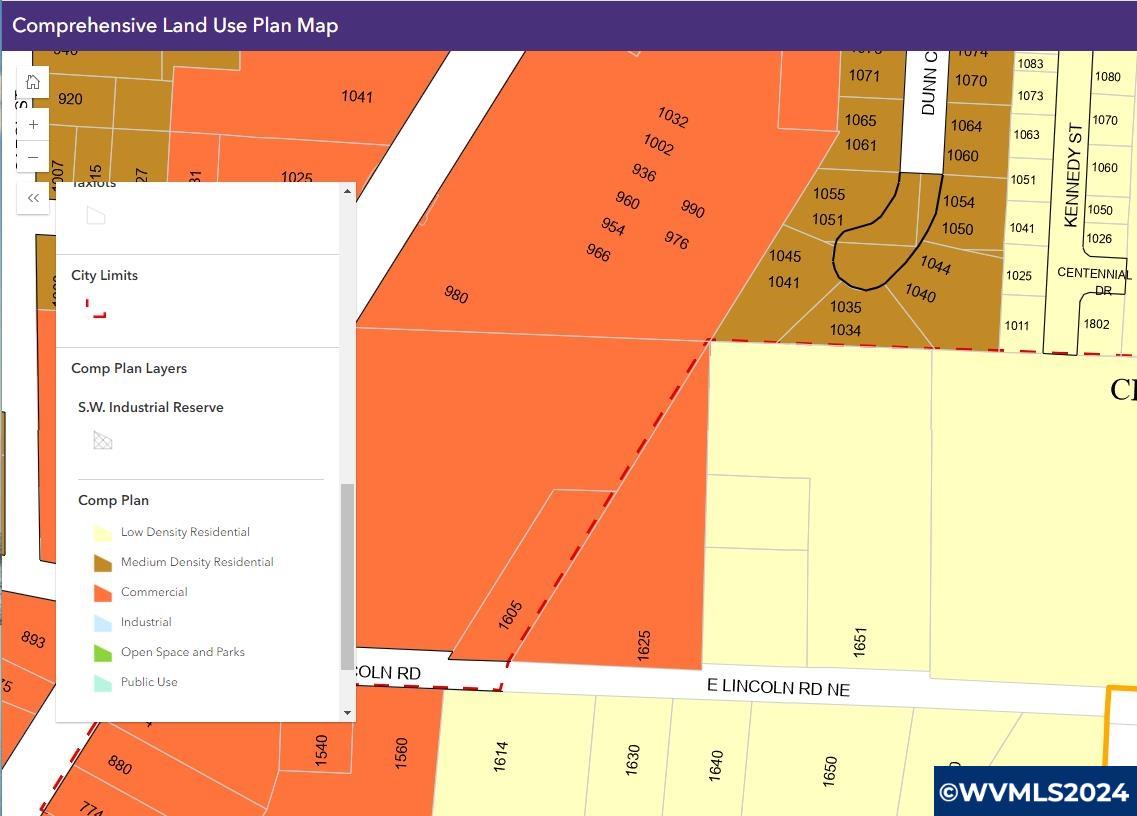Click the red City Limits legend symbol
Viewport: 1137px width, 816px height.
(96, 309)
